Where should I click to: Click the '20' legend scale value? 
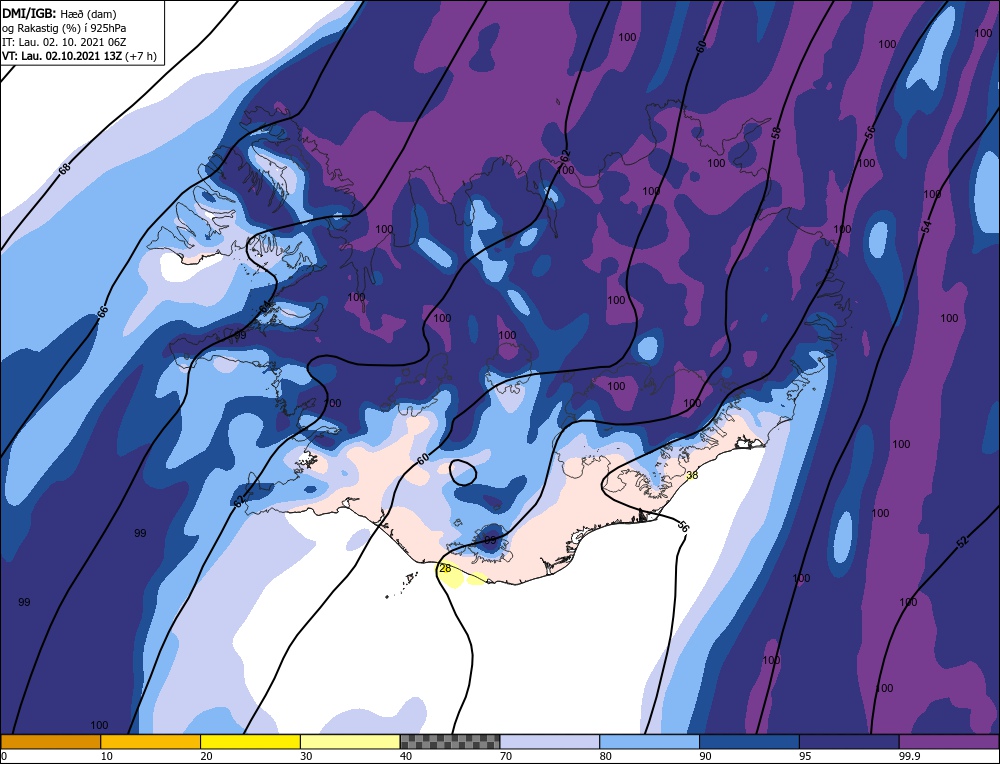(207, 756)
